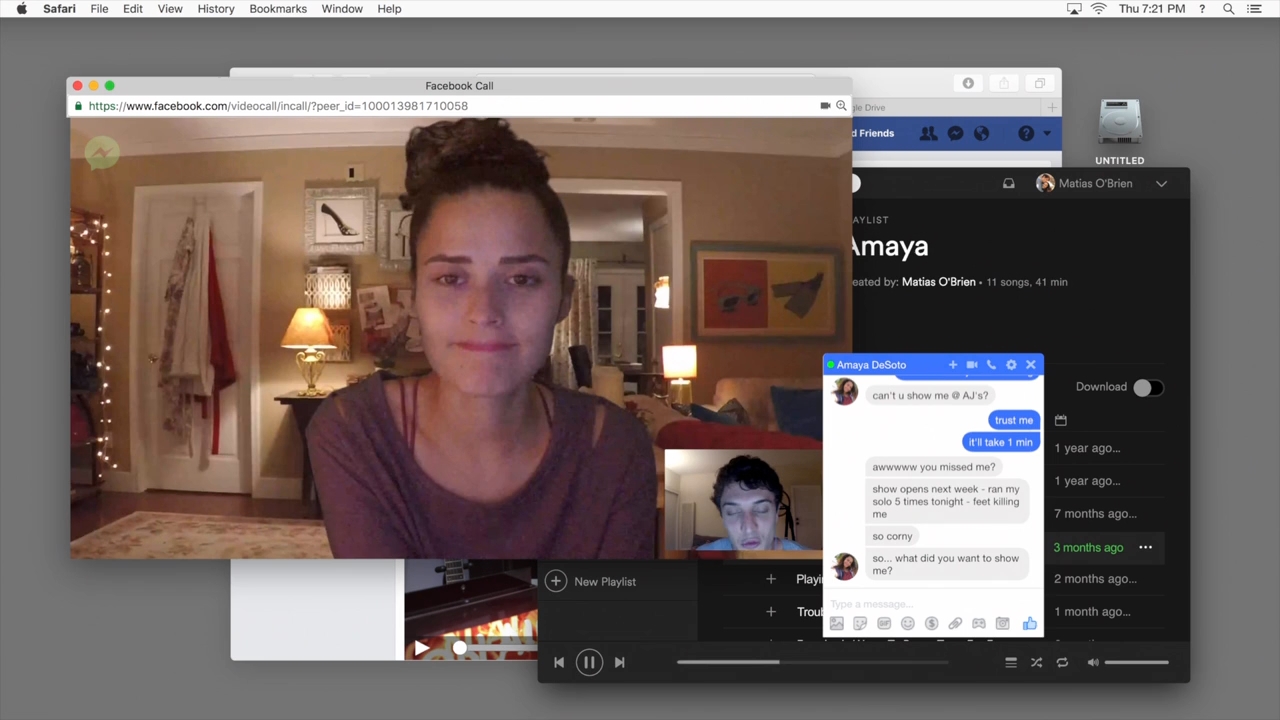Open the Bookmarks menu

(278, 9)
